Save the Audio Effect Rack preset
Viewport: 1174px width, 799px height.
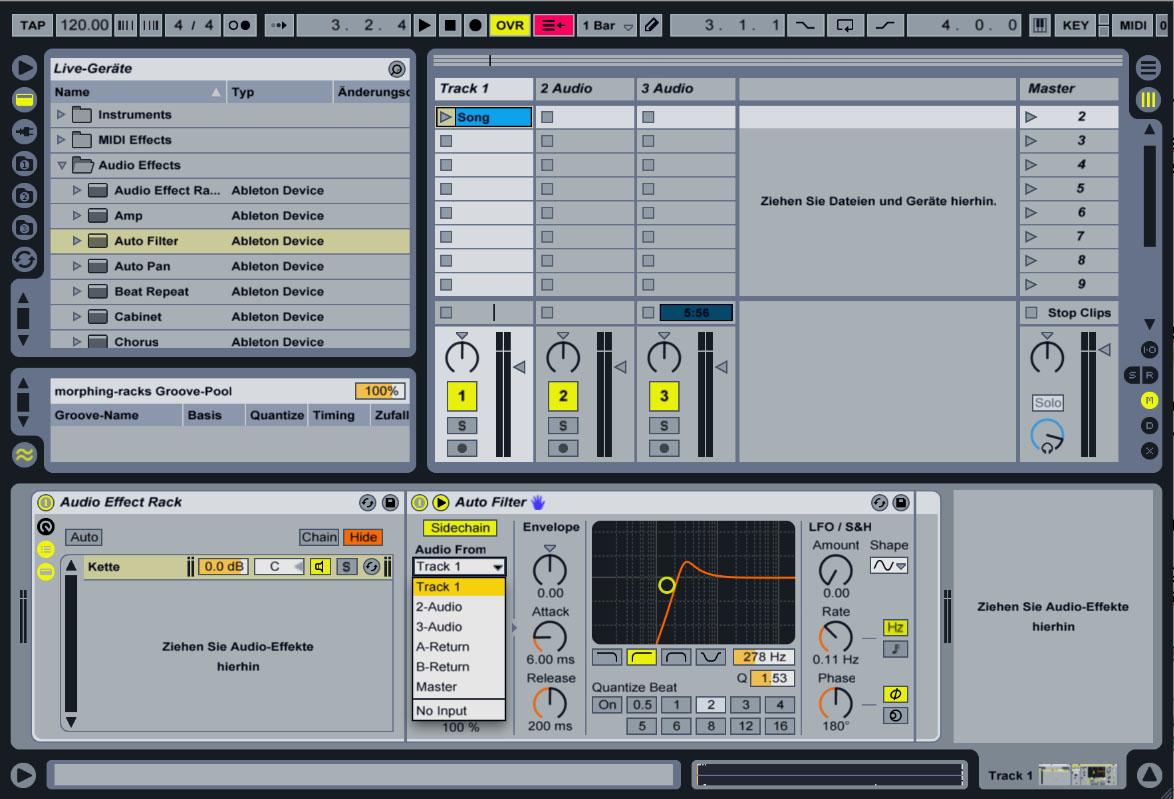tap(390, 502)
